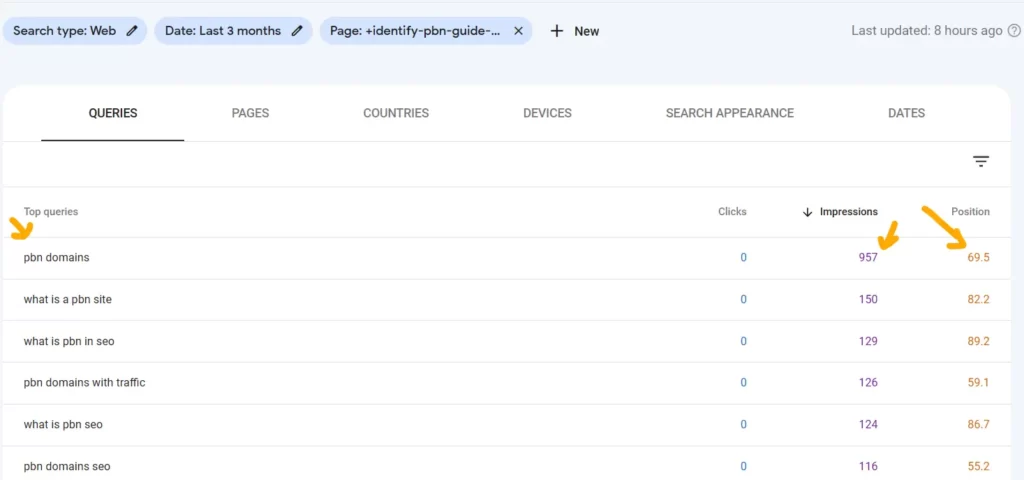The image size is (1024, 480).
Task: Remove the Page filter with X icon
Action: point(519,31)
